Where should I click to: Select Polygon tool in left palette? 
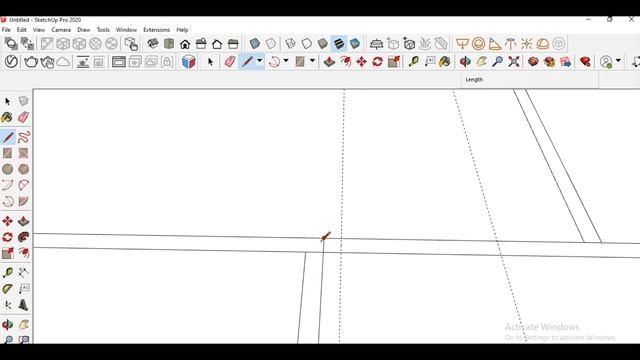[x=24, y=169]
